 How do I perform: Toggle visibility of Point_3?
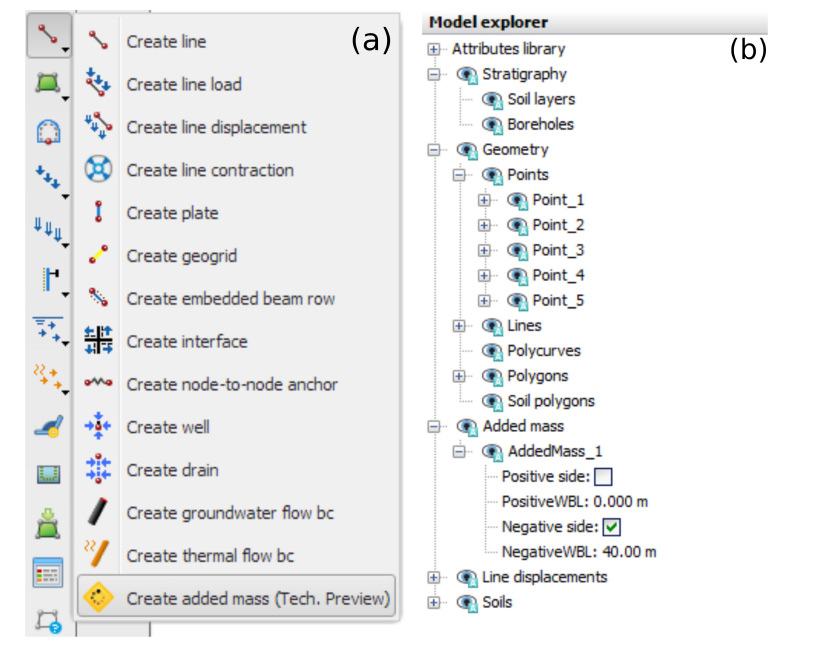[x=517, y=250]
